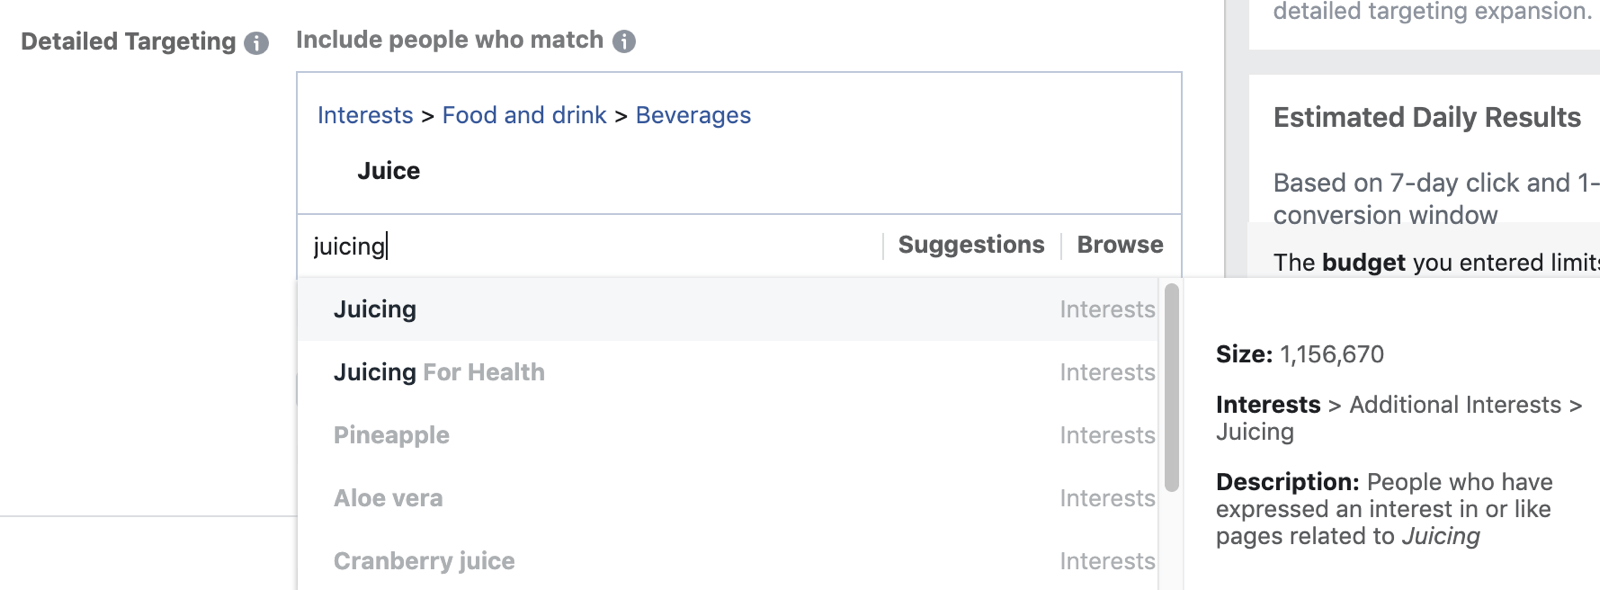Screen dimensions: 1600x590
Task: Click the Detailed Targeting info icon
Action: (x=257, y=43)
